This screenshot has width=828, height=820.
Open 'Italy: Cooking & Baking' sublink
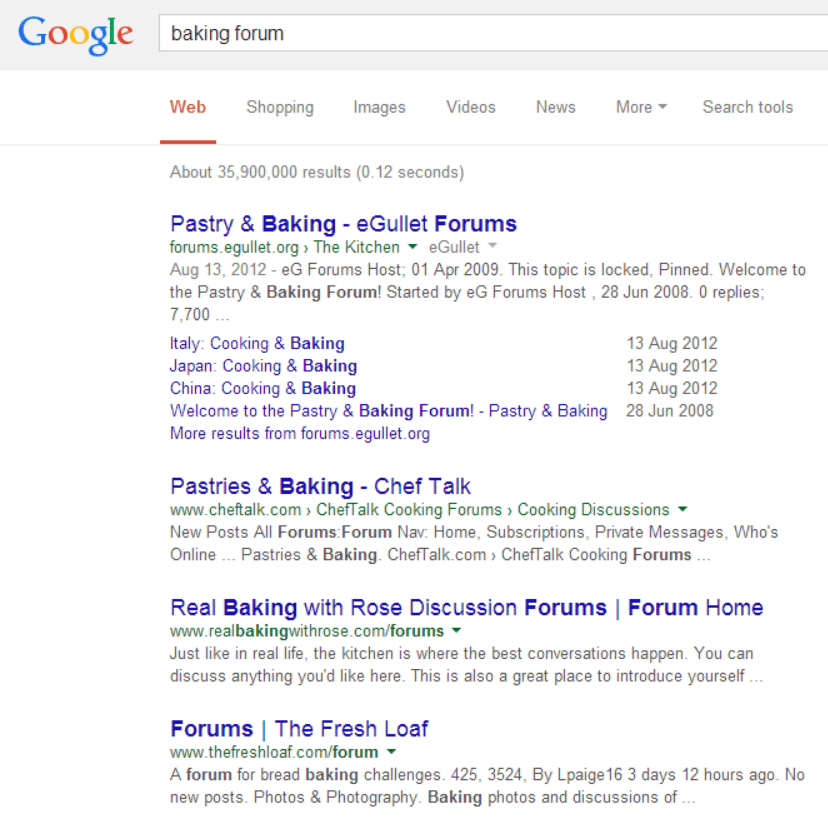(x=257, y=343)
